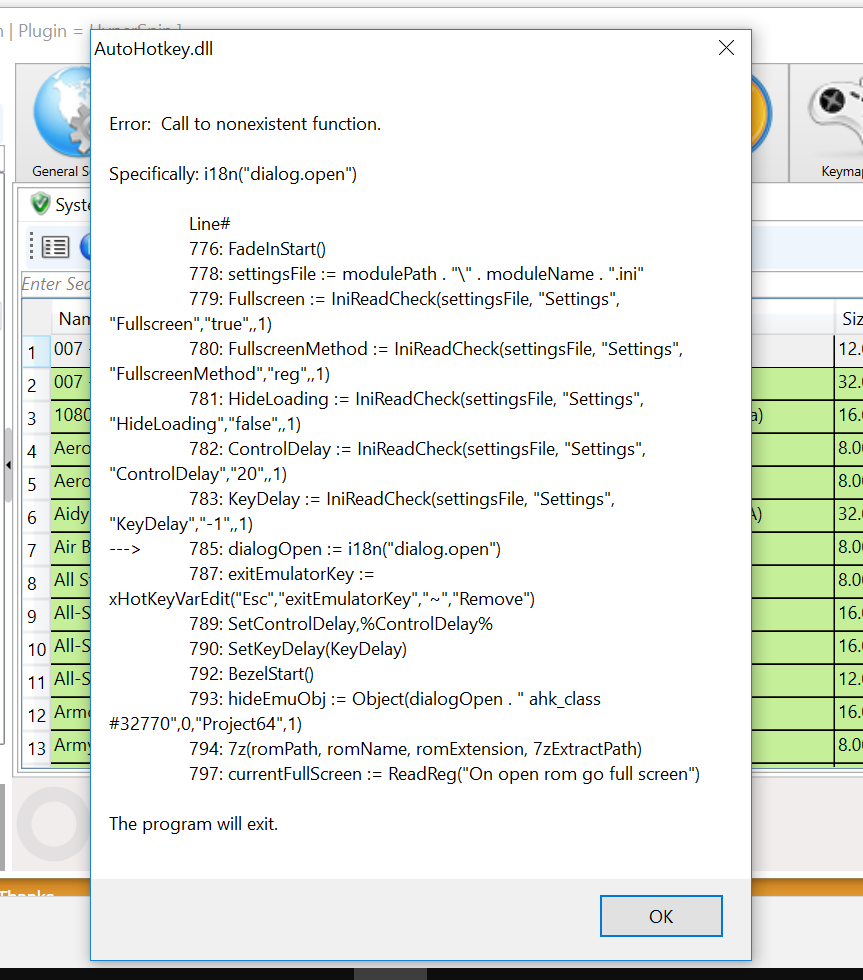Select the row 7 cell starting 'Air B'
863x980 pixels.
[71, 548]
